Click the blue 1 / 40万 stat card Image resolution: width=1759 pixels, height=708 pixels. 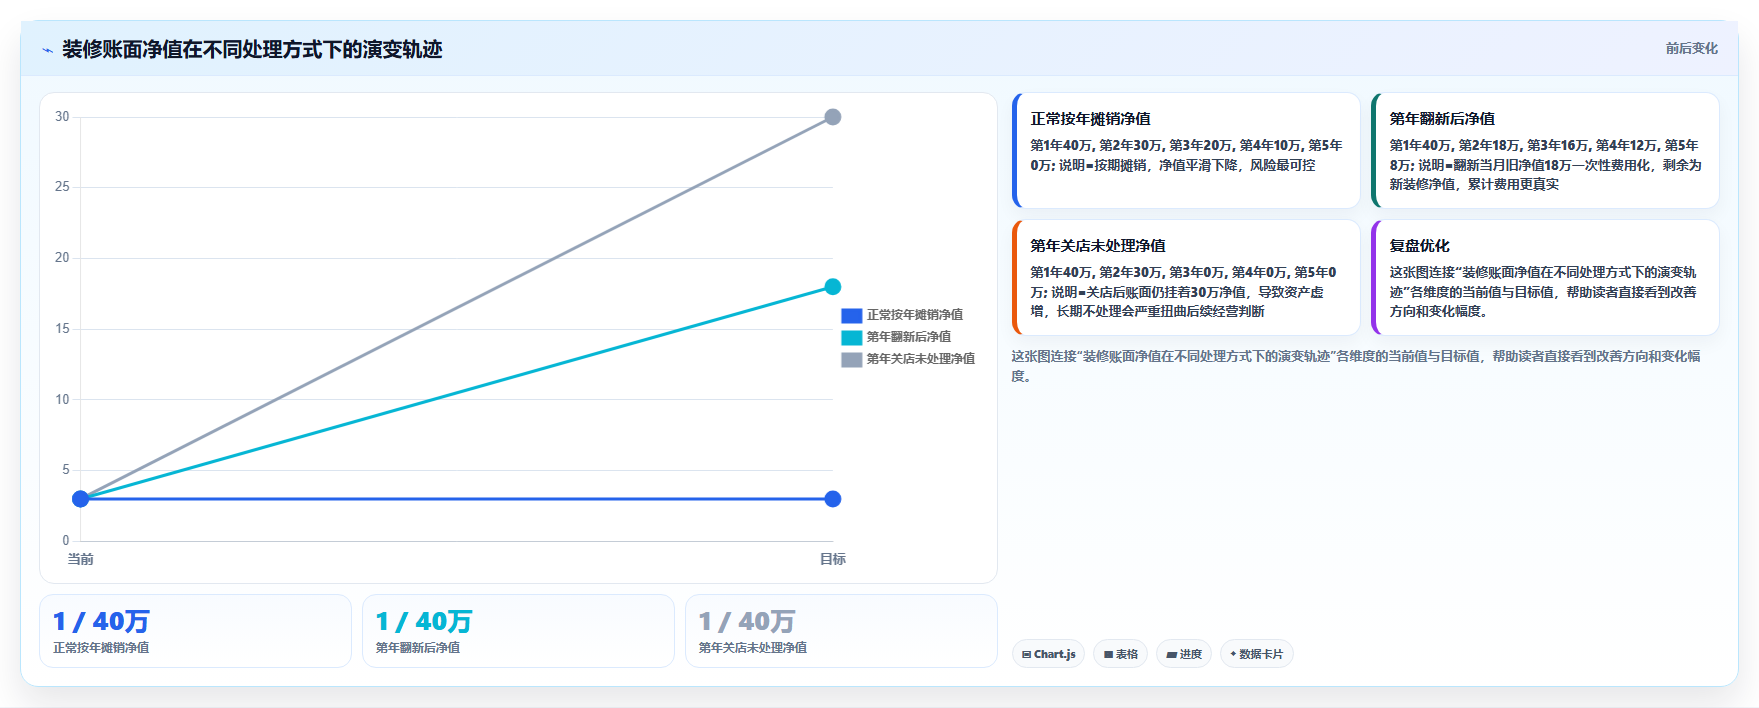[195, 631]
